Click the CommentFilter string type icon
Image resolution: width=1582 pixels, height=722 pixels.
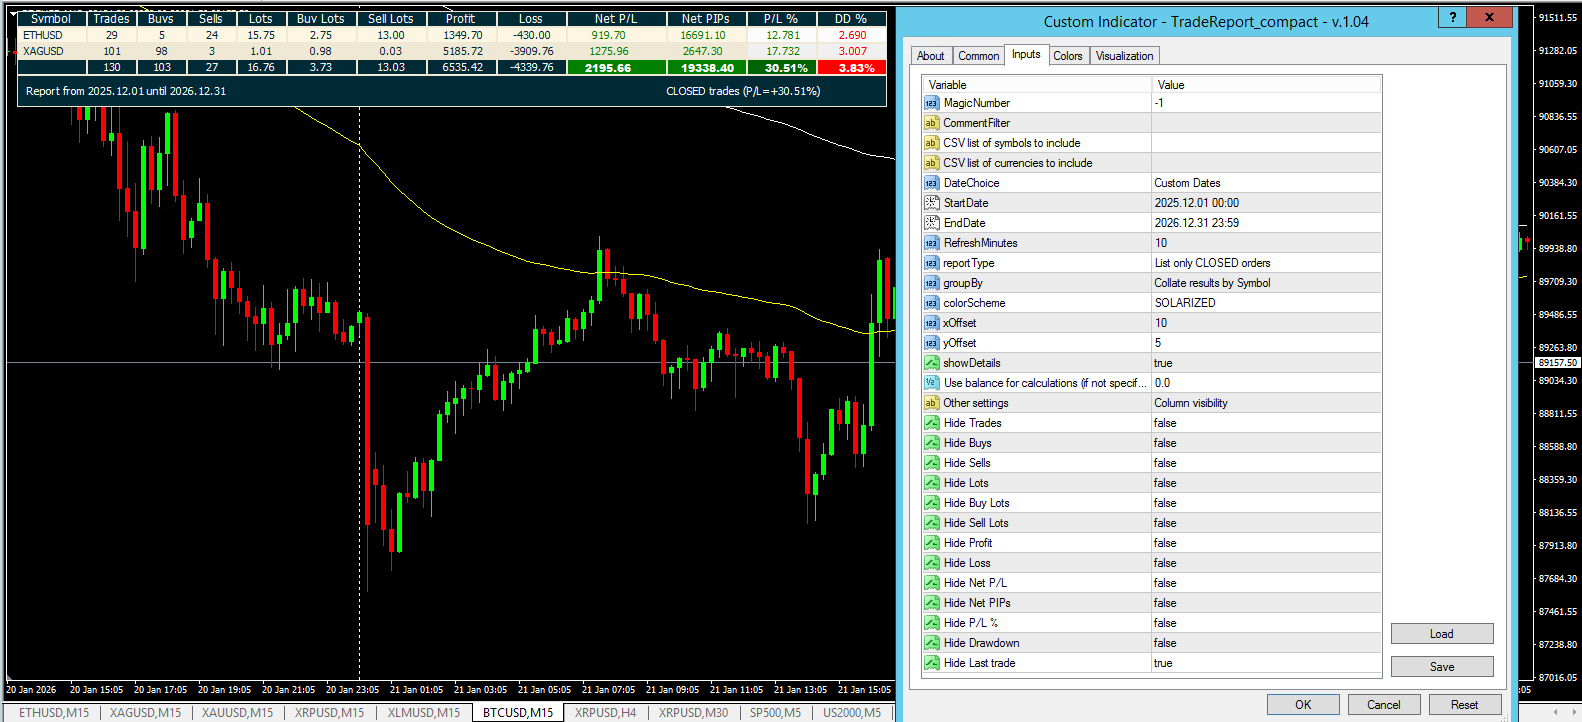(x=931, y=123)
